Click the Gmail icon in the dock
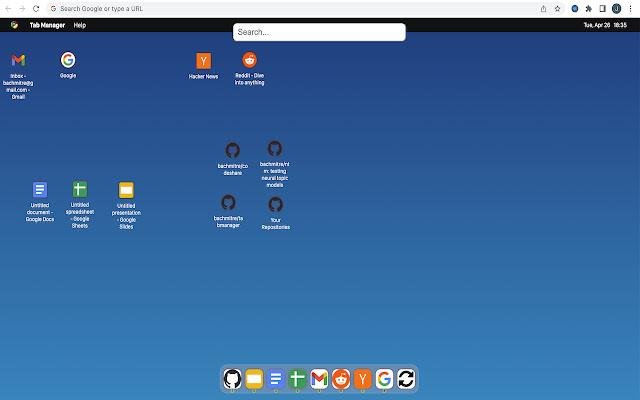The width and height of the screenshot is (640, 400). tap(319, 379)
